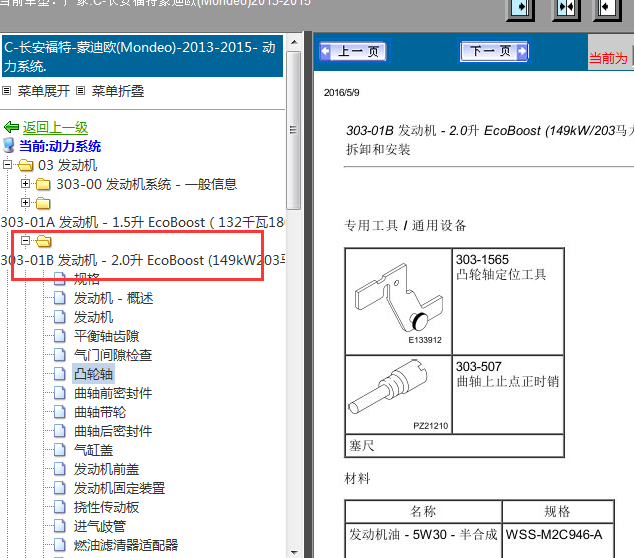Viewport: 634px width, 558px height.
Task: Open the 进气歧管 page
Action: pos(100,526)
